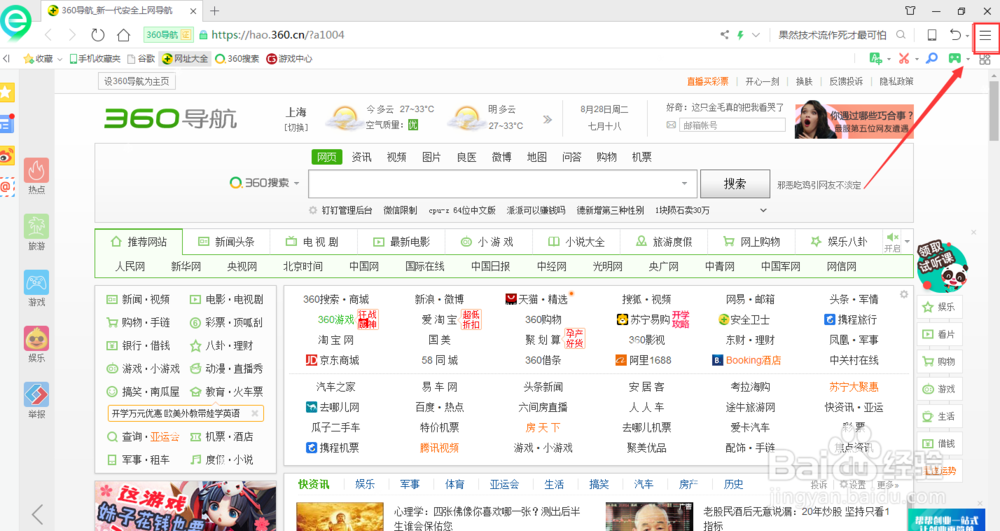This screenshot has width=1000, height=531.
Task: Click the Weibo eye icon in sidebar
Action: point(6,155)
